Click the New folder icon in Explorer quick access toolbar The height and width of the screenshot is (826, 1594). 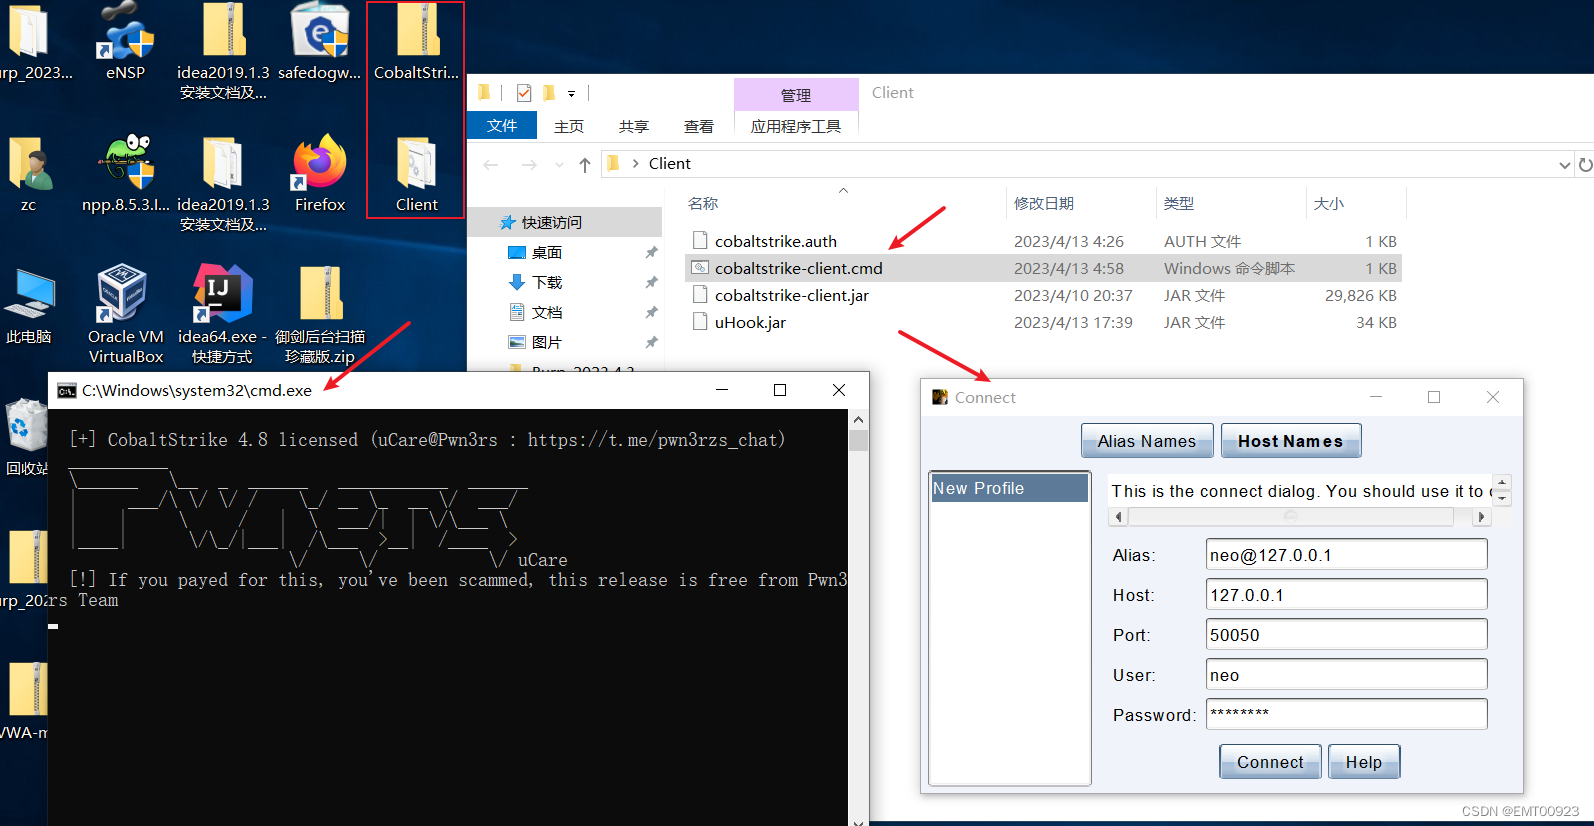tap(549, 93)
